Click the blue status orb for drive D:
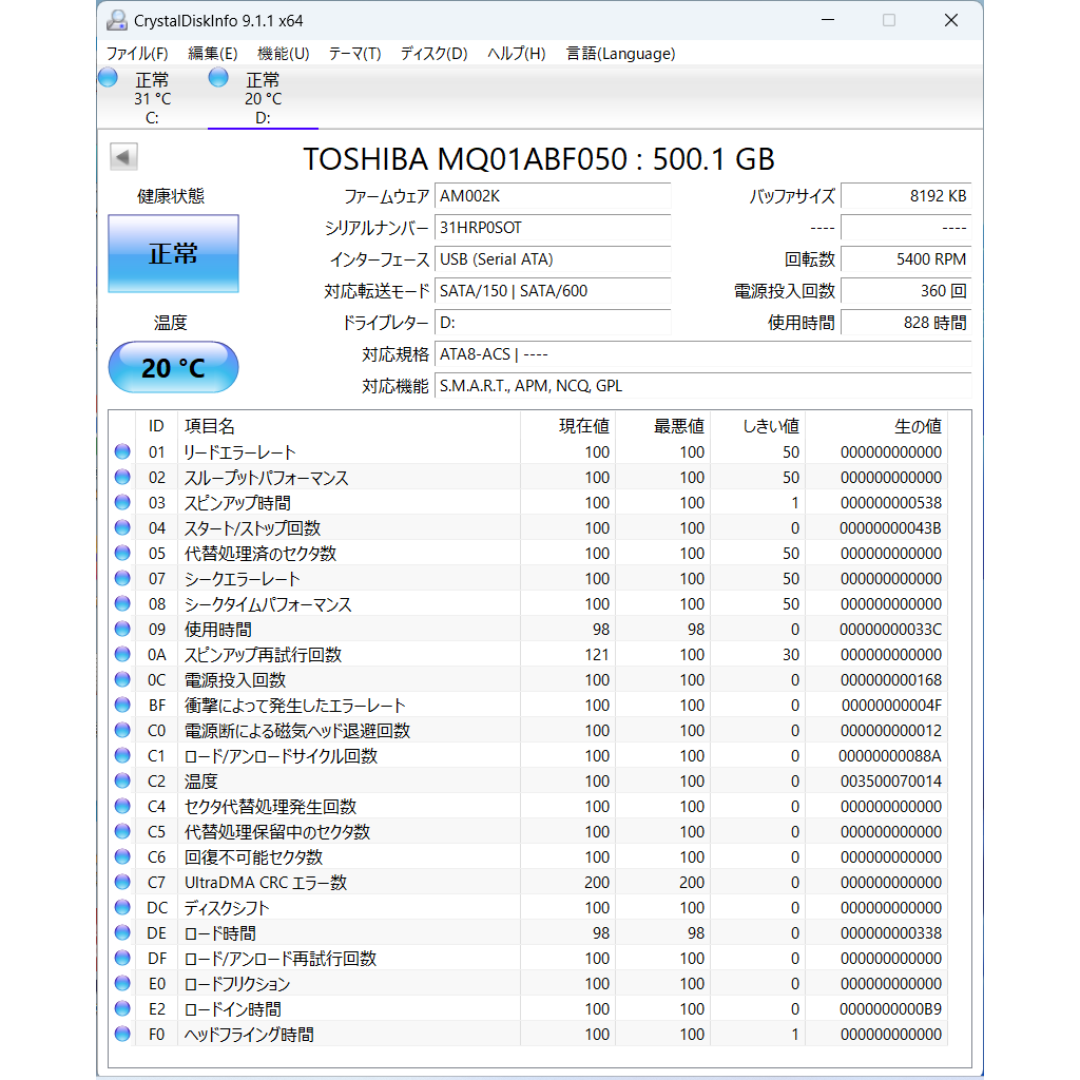 218,77
